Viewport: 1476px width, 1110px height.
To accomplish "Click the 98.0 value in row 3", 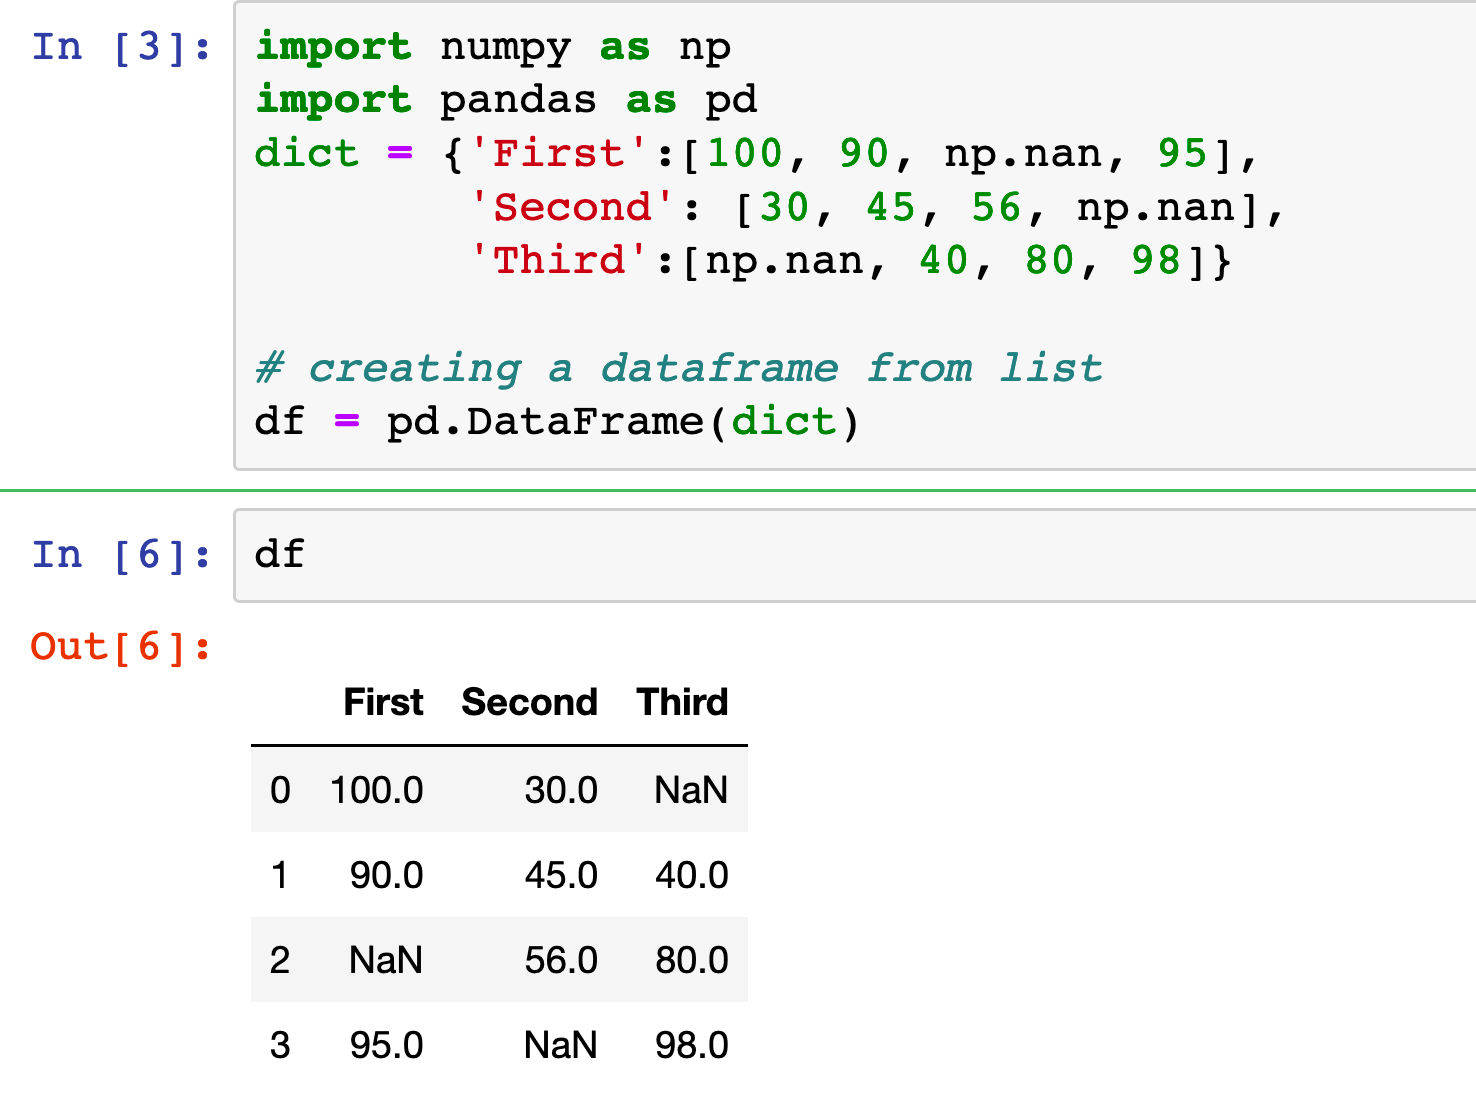I will (x=691, y=1045).
